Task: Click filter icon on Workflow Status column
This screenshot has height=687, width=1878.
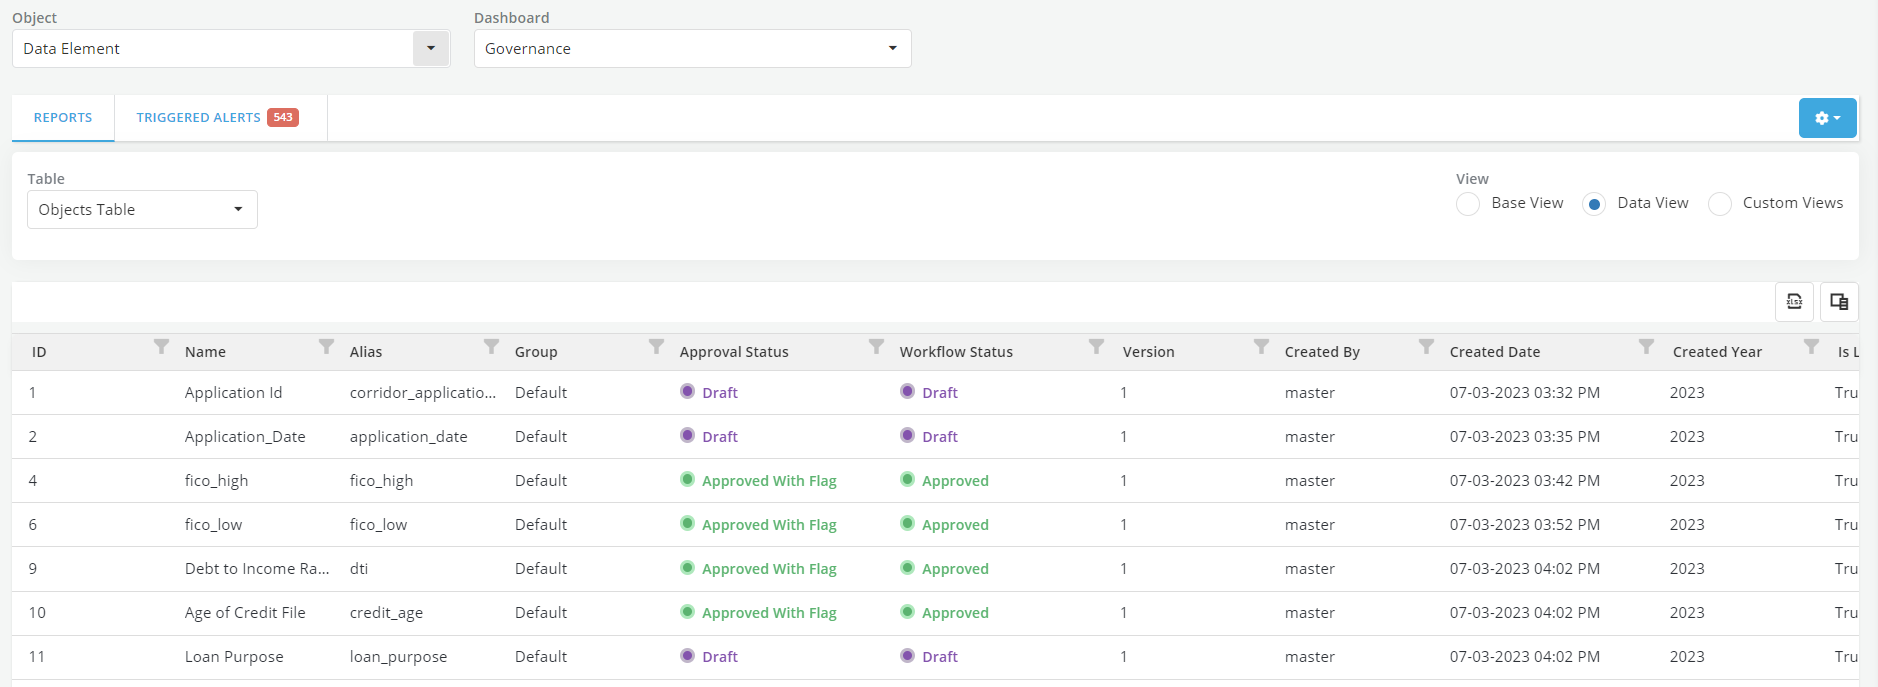Action: point(1096,347)
